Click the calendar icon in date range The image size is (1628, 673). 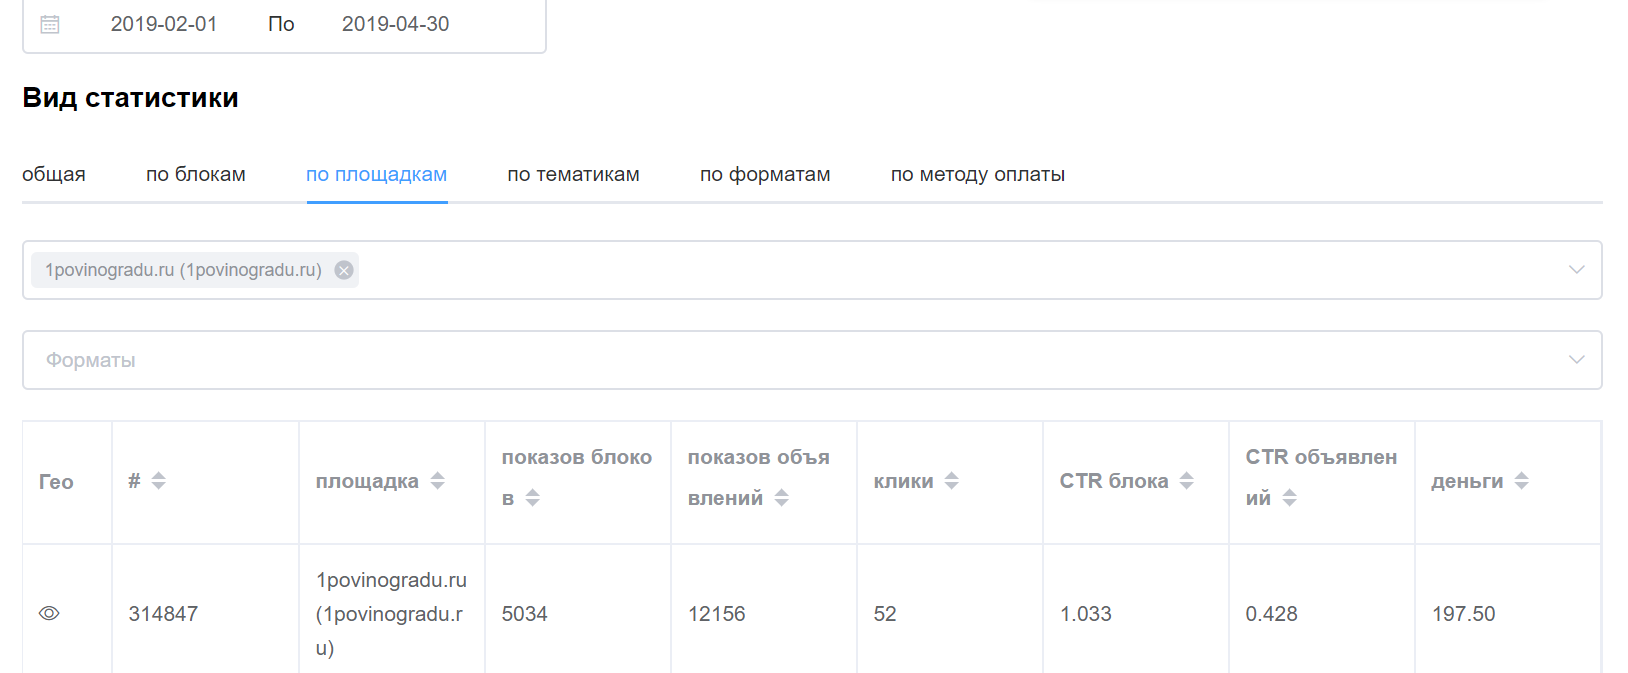click(50, 24)
